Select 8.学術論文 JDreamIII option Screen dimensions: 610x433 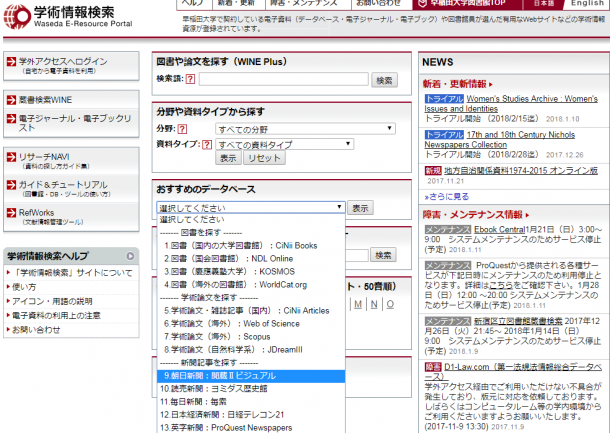(251, 350)
